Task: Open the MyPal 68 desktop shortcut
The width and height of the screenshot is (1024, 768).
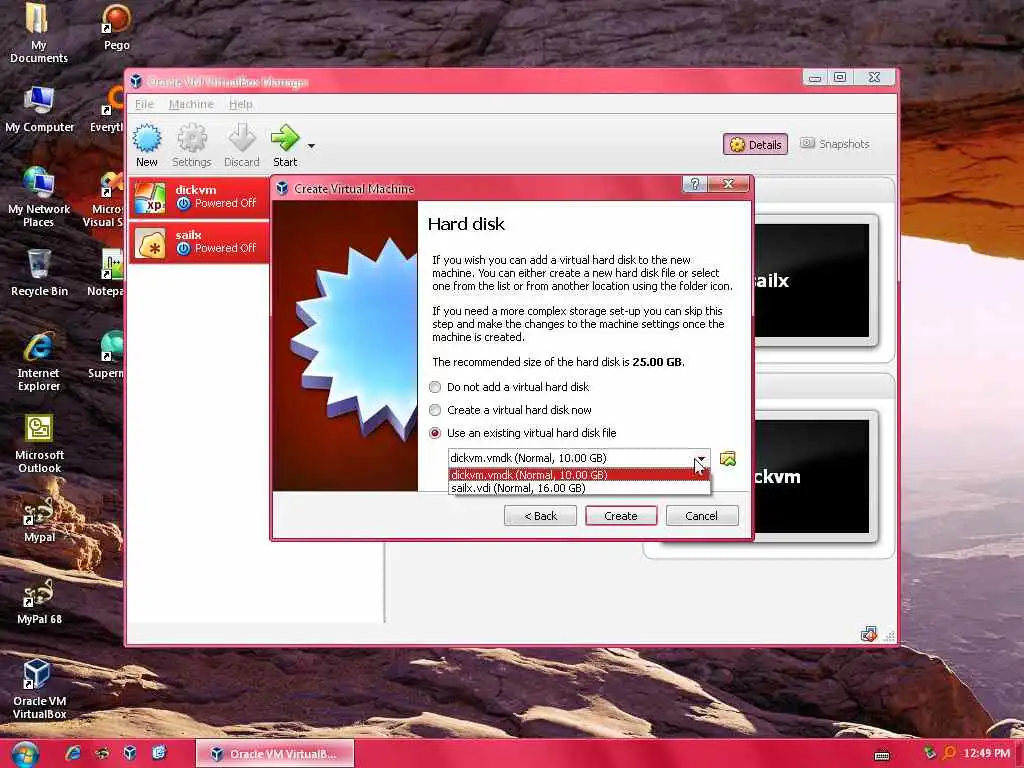Action: click(39, 601)
